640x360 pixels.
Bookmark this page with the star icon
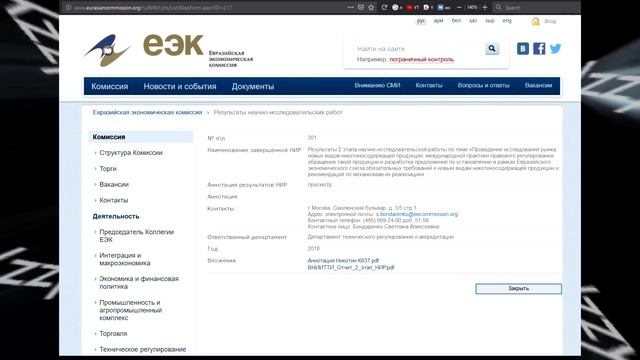[x=371, y=7]
